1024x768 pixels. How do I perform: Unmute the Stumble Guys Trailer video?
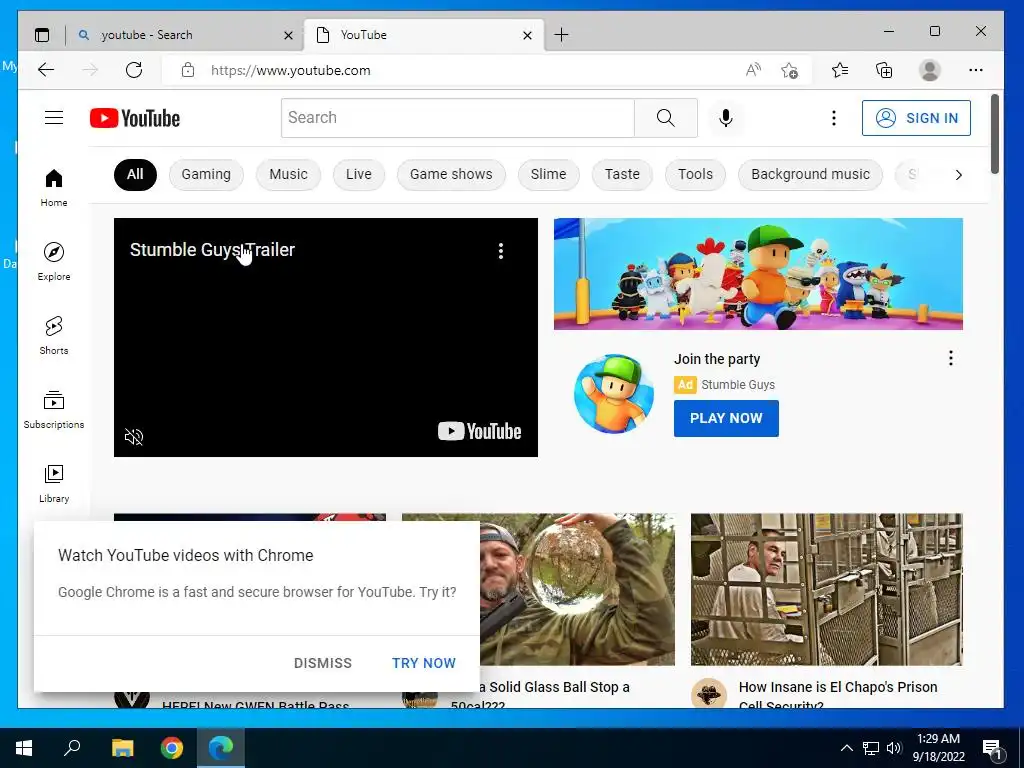tap(134, 437)
